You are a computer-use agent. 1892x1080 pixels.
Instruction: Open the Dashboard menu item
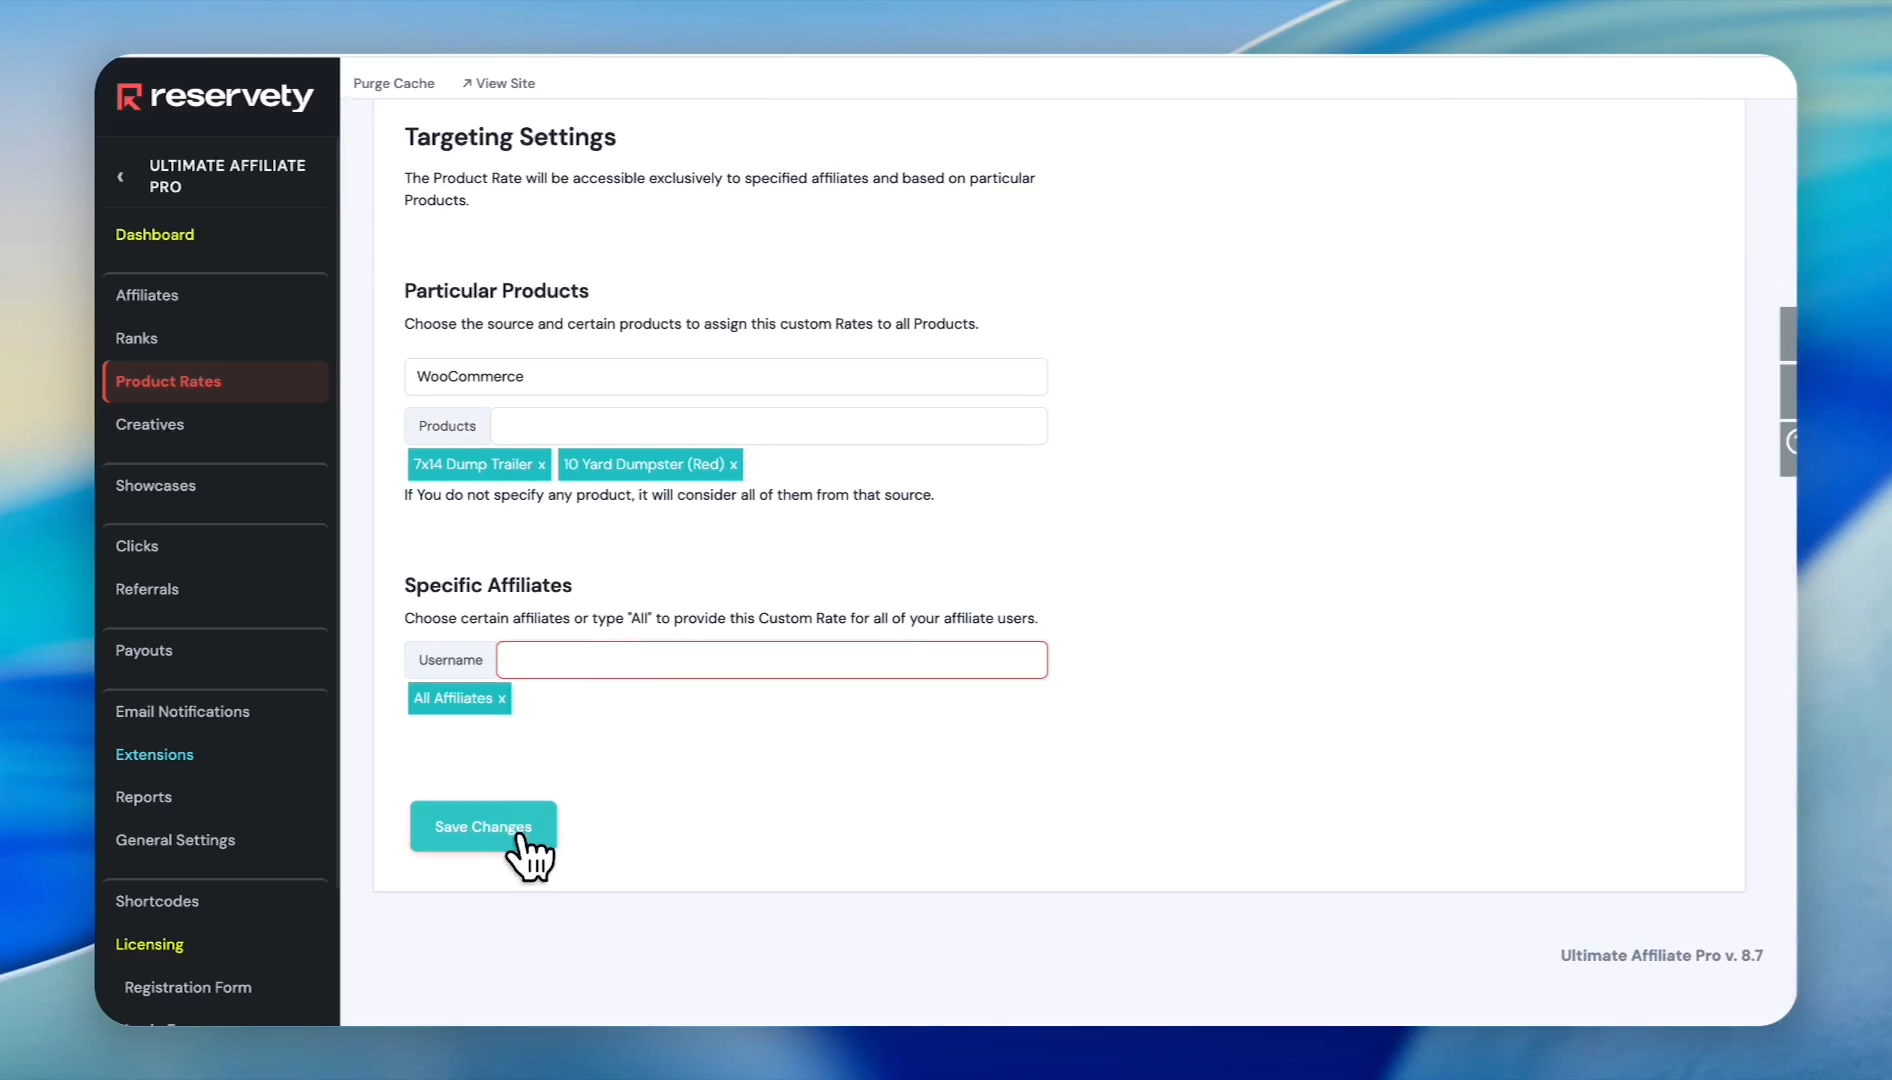click(x=155, y=235)
